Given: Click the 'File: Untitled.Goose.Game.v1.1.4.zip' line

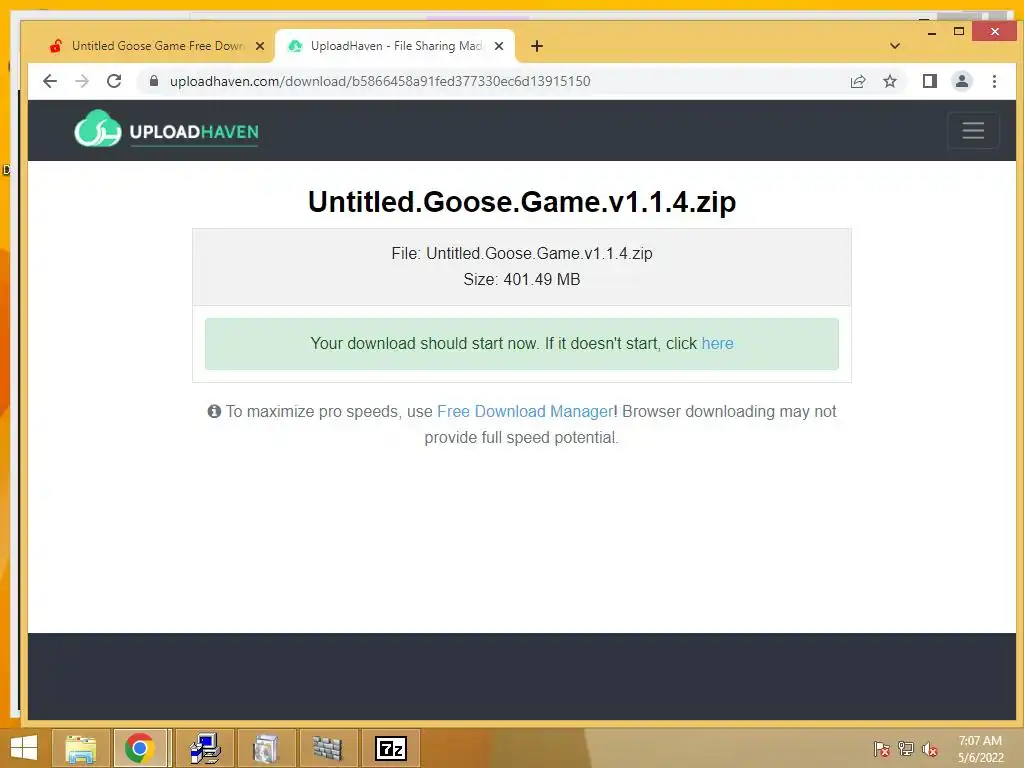Looking at the screenshot, I should pos(522,253).
